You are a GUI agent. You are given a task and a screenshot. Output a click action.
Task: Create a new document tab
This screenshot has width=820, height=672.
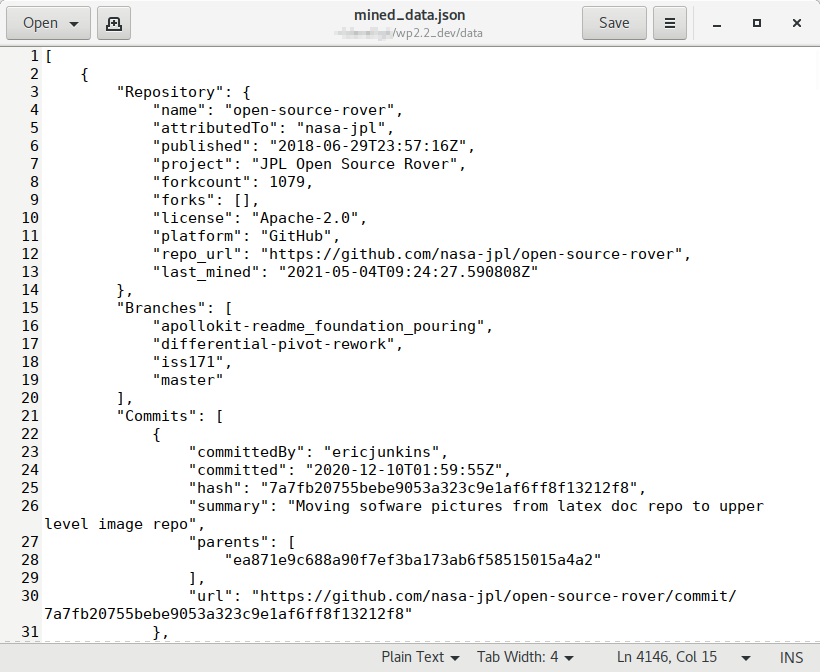point(114,23)
